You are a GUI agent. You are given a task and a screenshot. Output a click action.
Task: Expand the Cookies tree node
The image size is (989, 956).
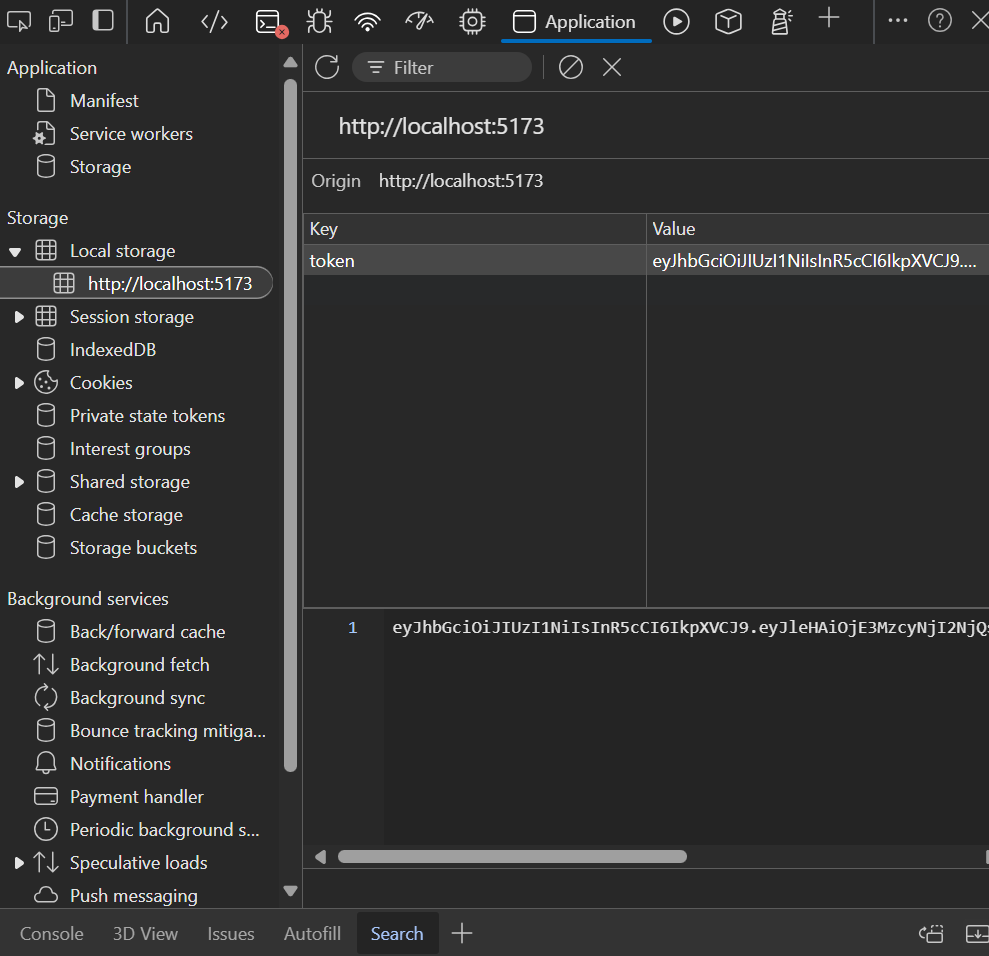[x=18, y=383]
